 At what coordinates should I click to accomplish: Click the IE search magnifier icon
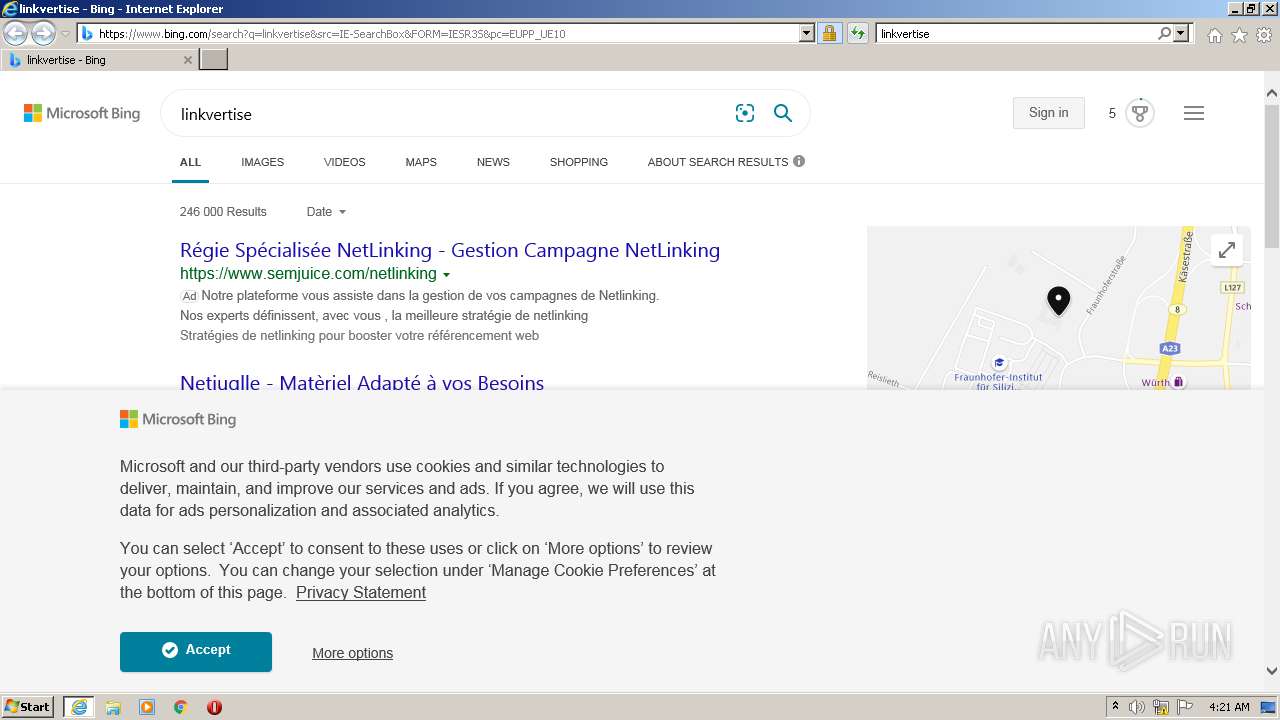coord(1164,33)
